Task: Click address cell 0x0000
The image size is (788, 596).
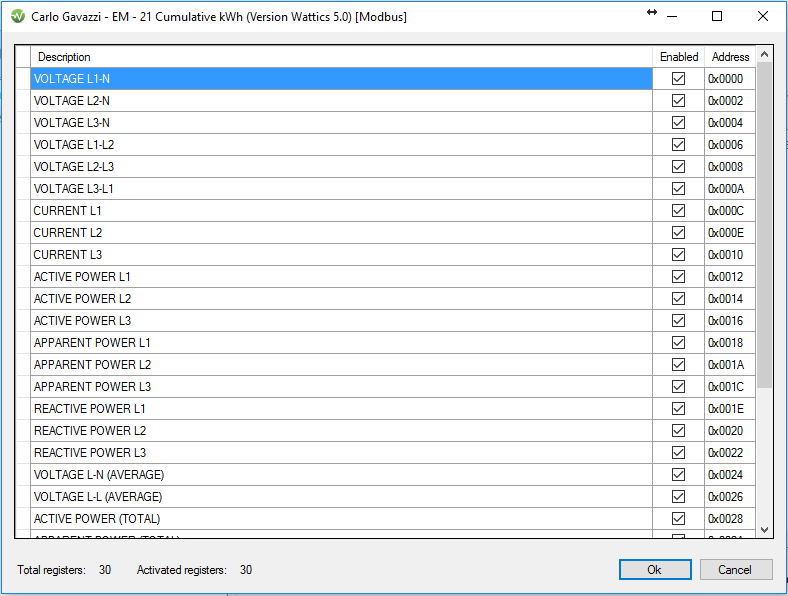Action: [730, 78]
